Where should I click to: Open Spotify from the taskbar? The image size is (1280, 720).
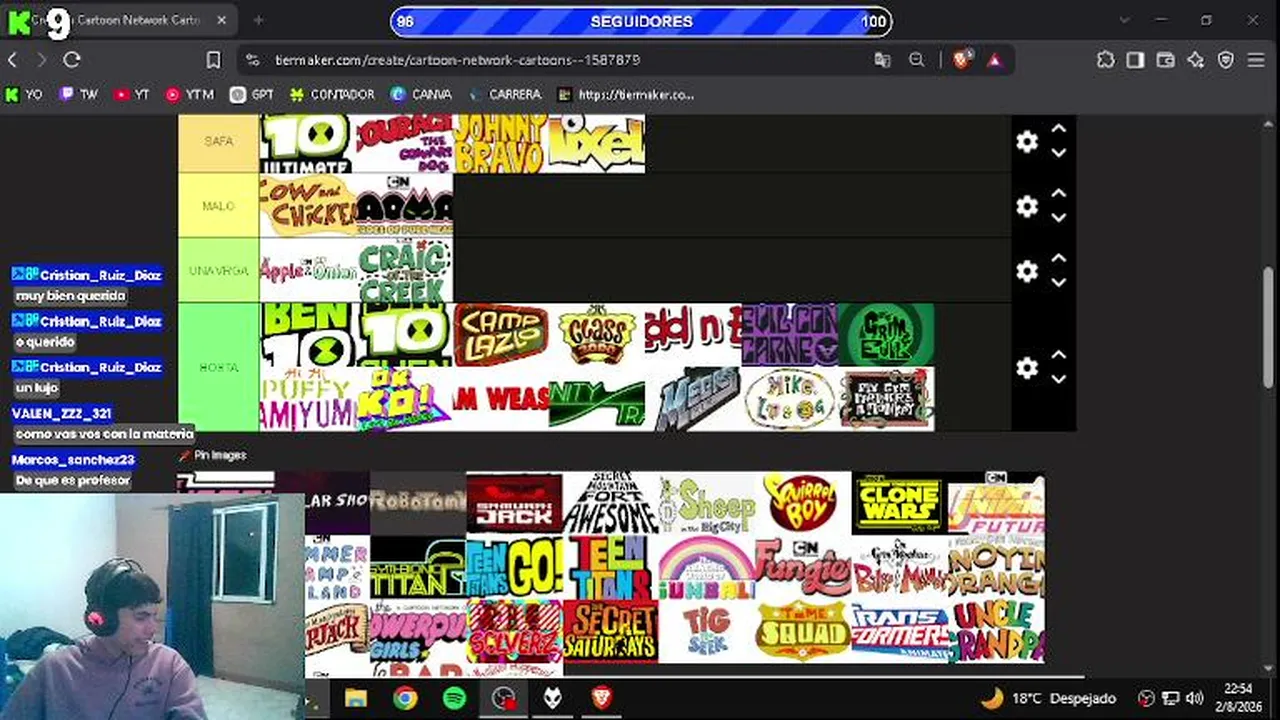[x=454, y=698]
